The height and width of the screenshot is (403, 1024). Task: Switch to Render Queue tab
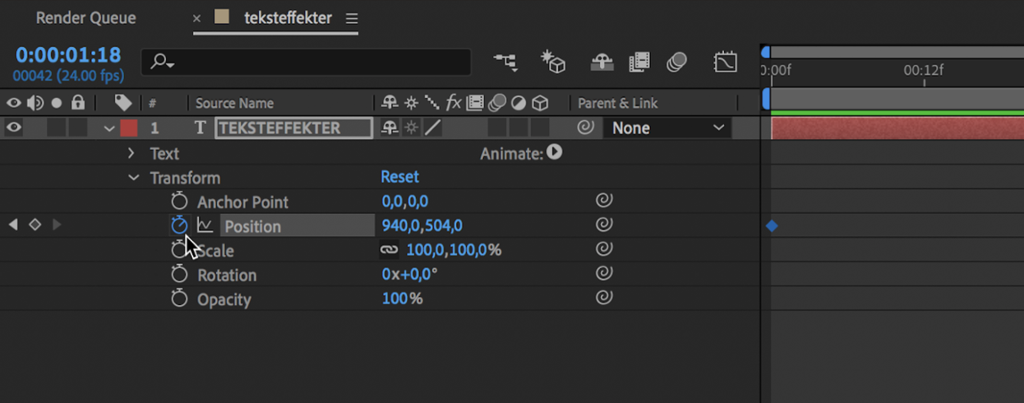(x=86, y=18)
